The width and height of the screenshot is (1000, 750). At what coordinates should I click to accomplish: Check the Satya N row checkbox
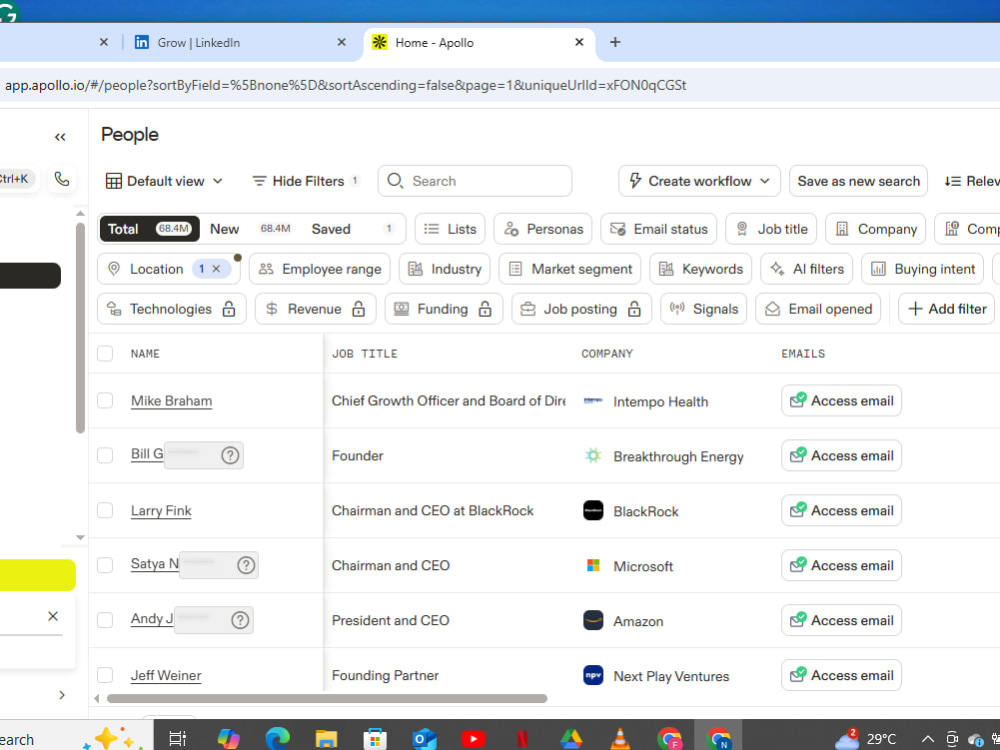coord(105,565)
